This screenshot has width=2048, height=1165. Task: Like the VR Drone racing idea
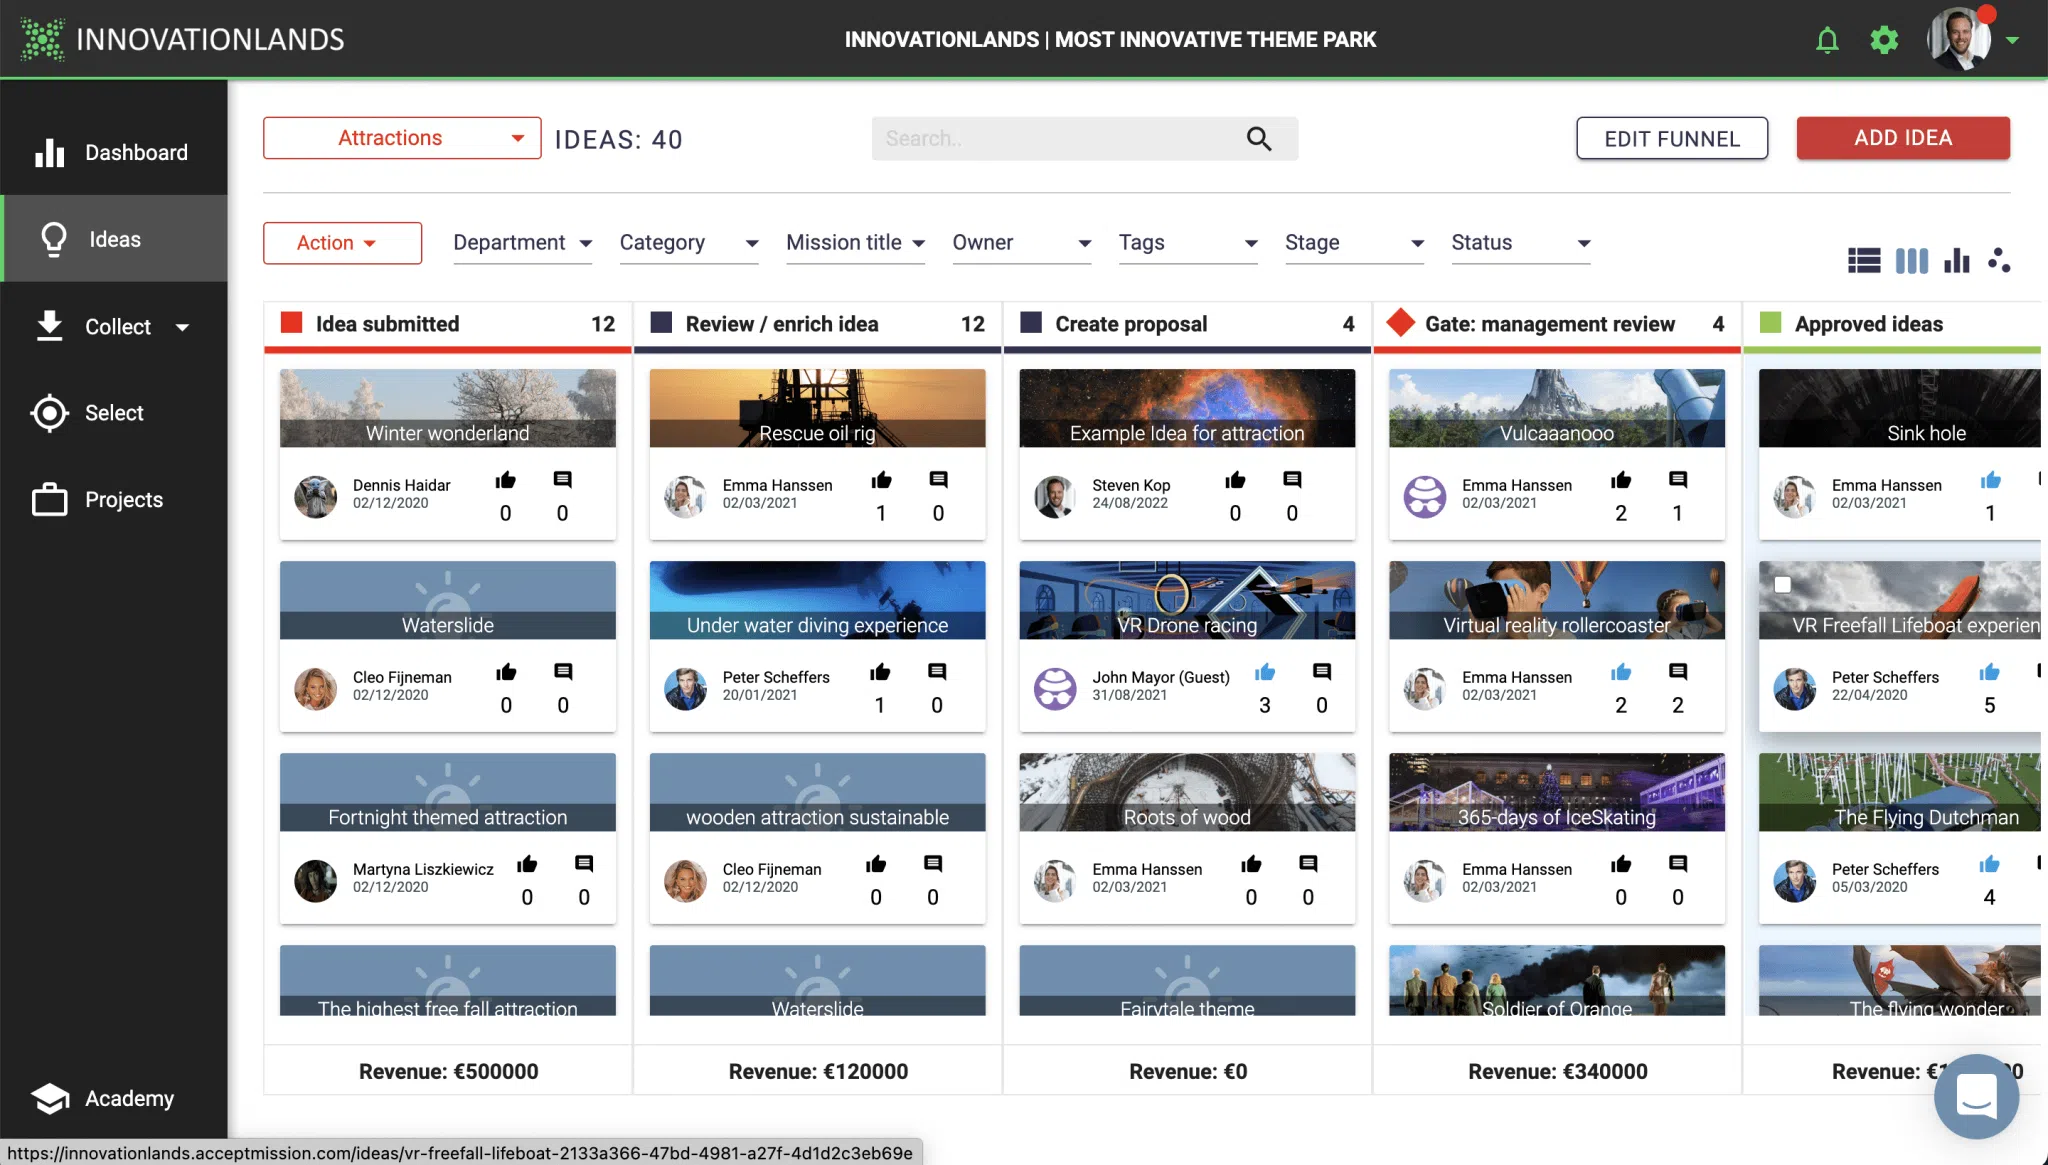point(1265,672)
